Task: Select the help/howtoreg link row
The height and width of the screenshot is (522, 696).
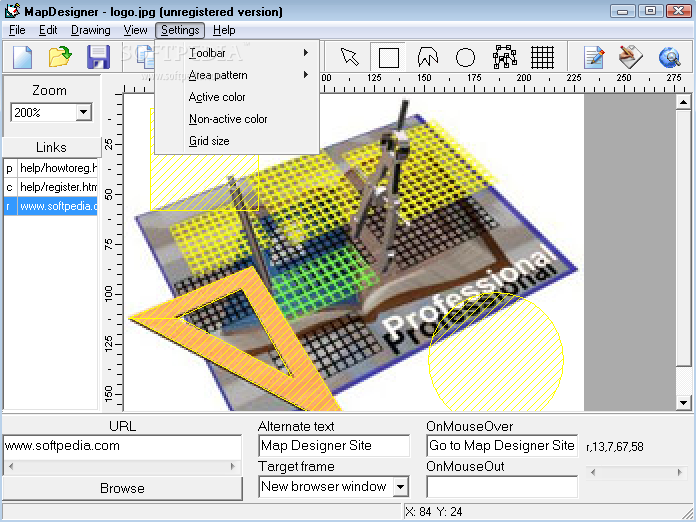Action: point(51,168)
